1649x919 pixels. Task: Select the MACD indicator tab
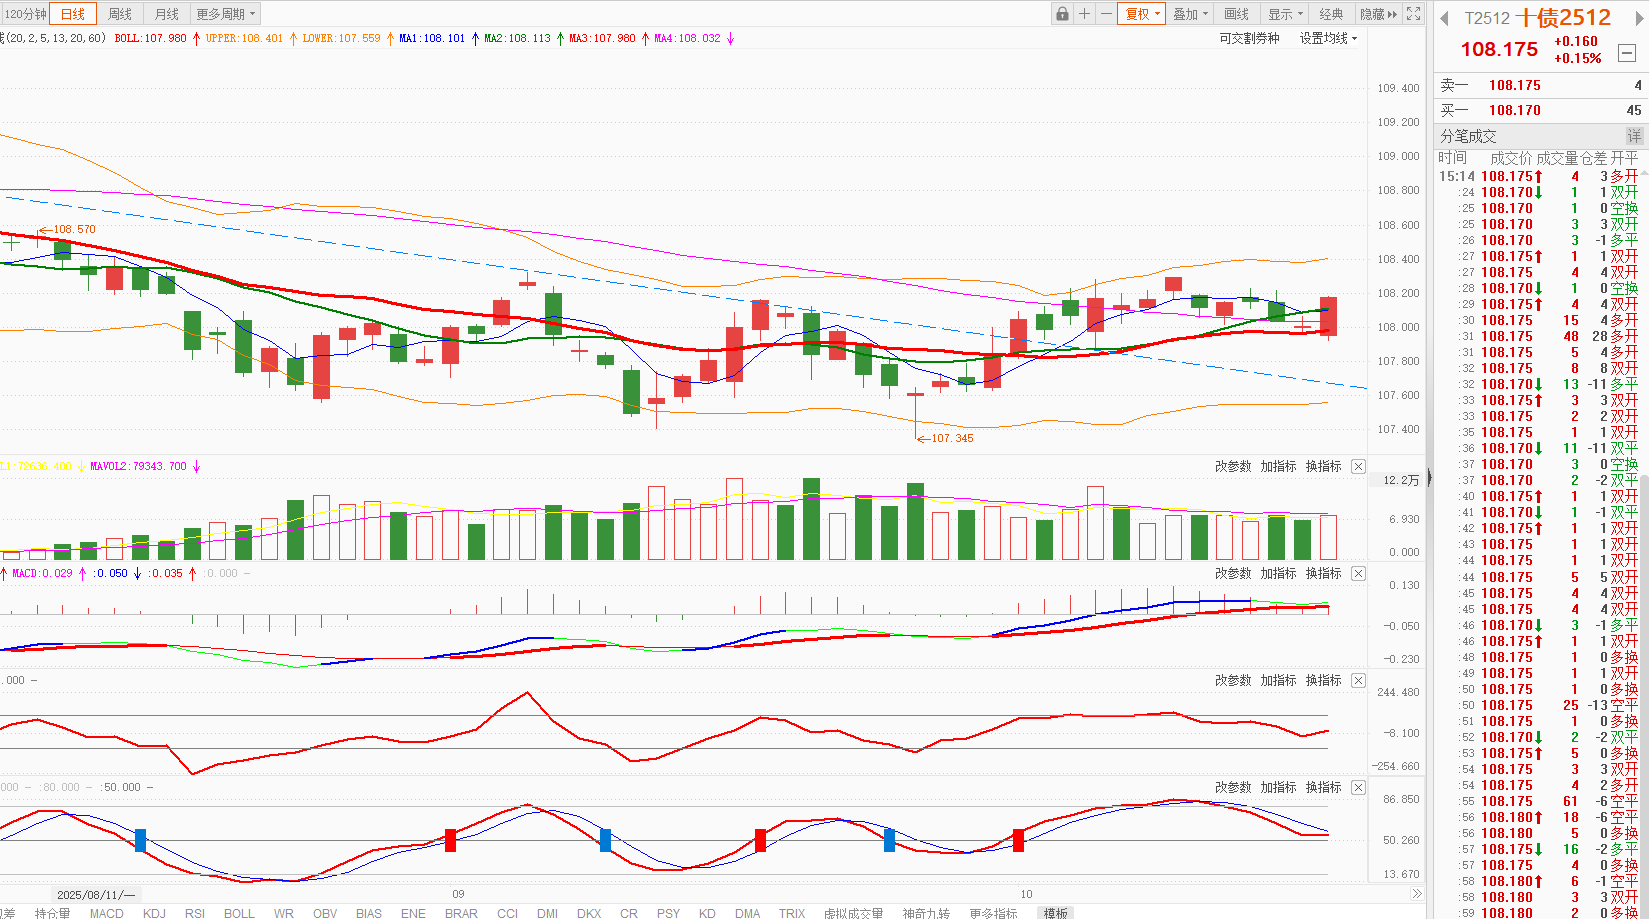(107, 913)
